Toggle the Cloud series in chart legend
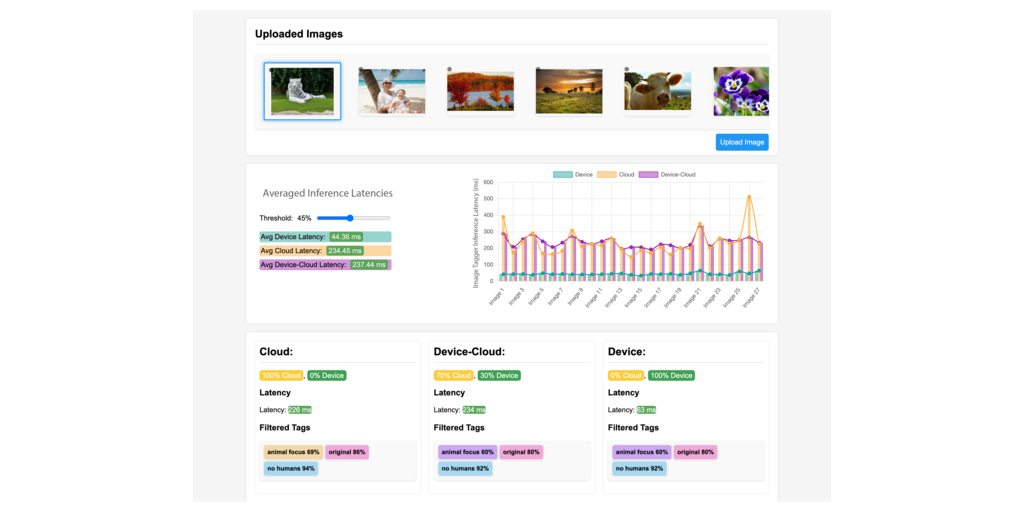Screen dimensions: 1024x512 [x=617, y=174]
